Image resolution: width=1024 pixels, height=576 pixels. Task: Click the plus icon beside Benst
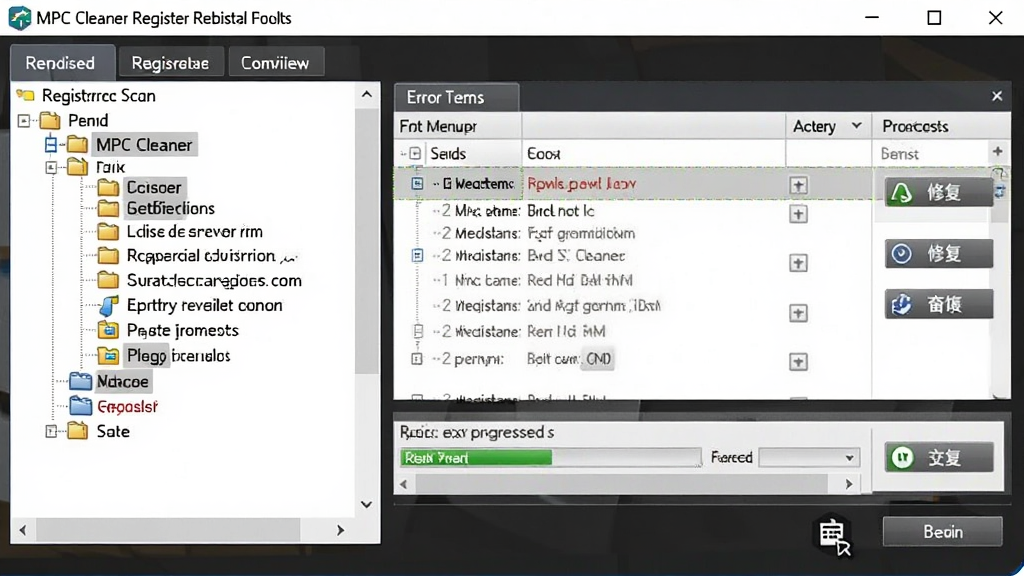click(997, 152)
